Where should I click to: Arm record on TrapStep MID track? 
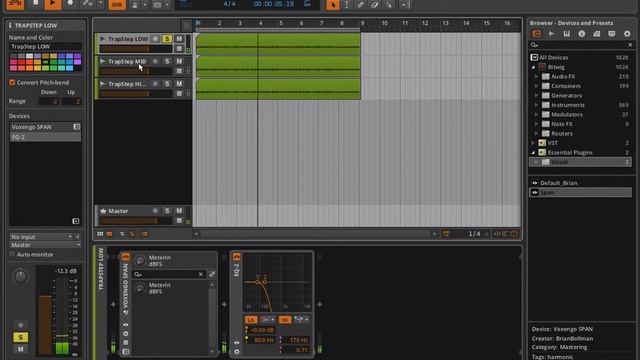[x=155, y=61]
